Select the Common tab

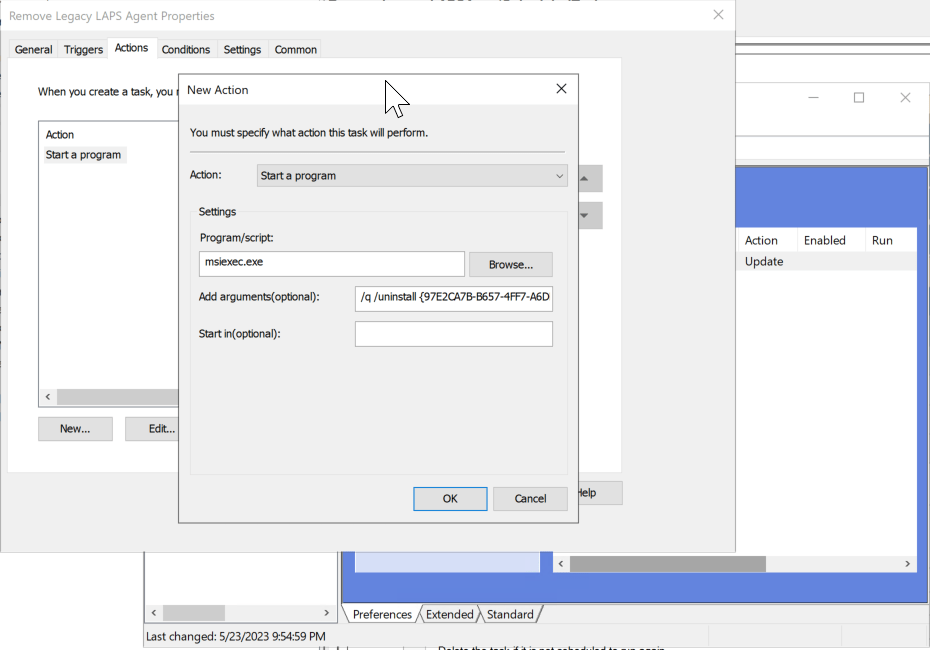coord(296,50)
